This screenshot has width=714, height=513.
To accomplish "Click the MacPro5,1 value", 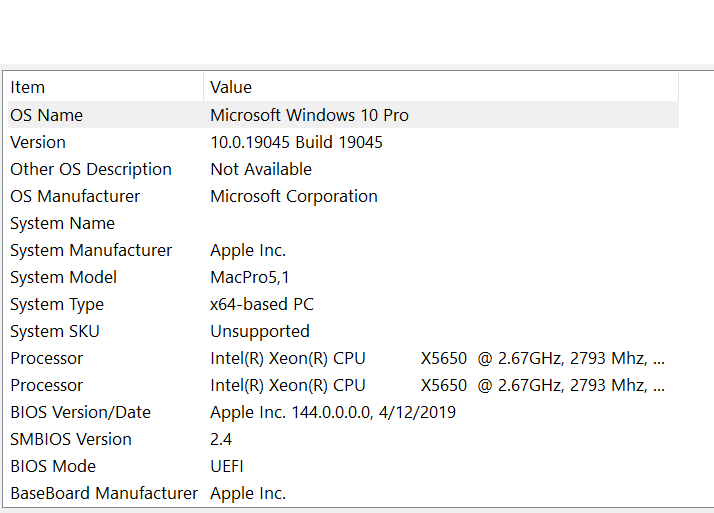I will [x=250, y=277].
